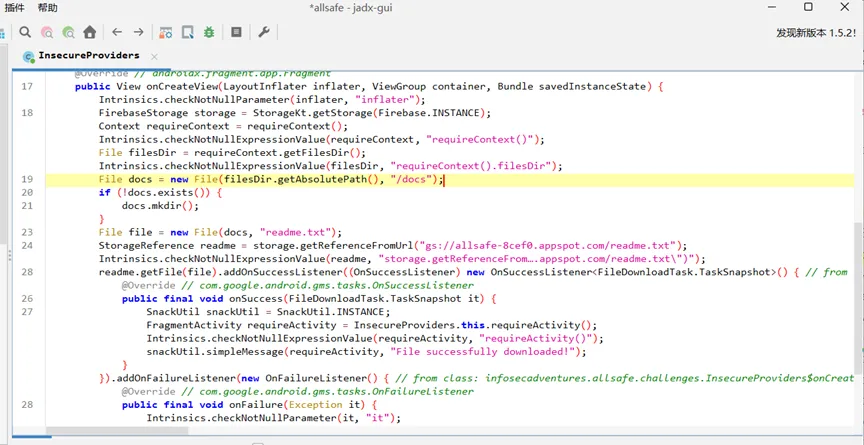864x445 pixels.
Task: Open the log viewer icon
Action: (236, 32)
